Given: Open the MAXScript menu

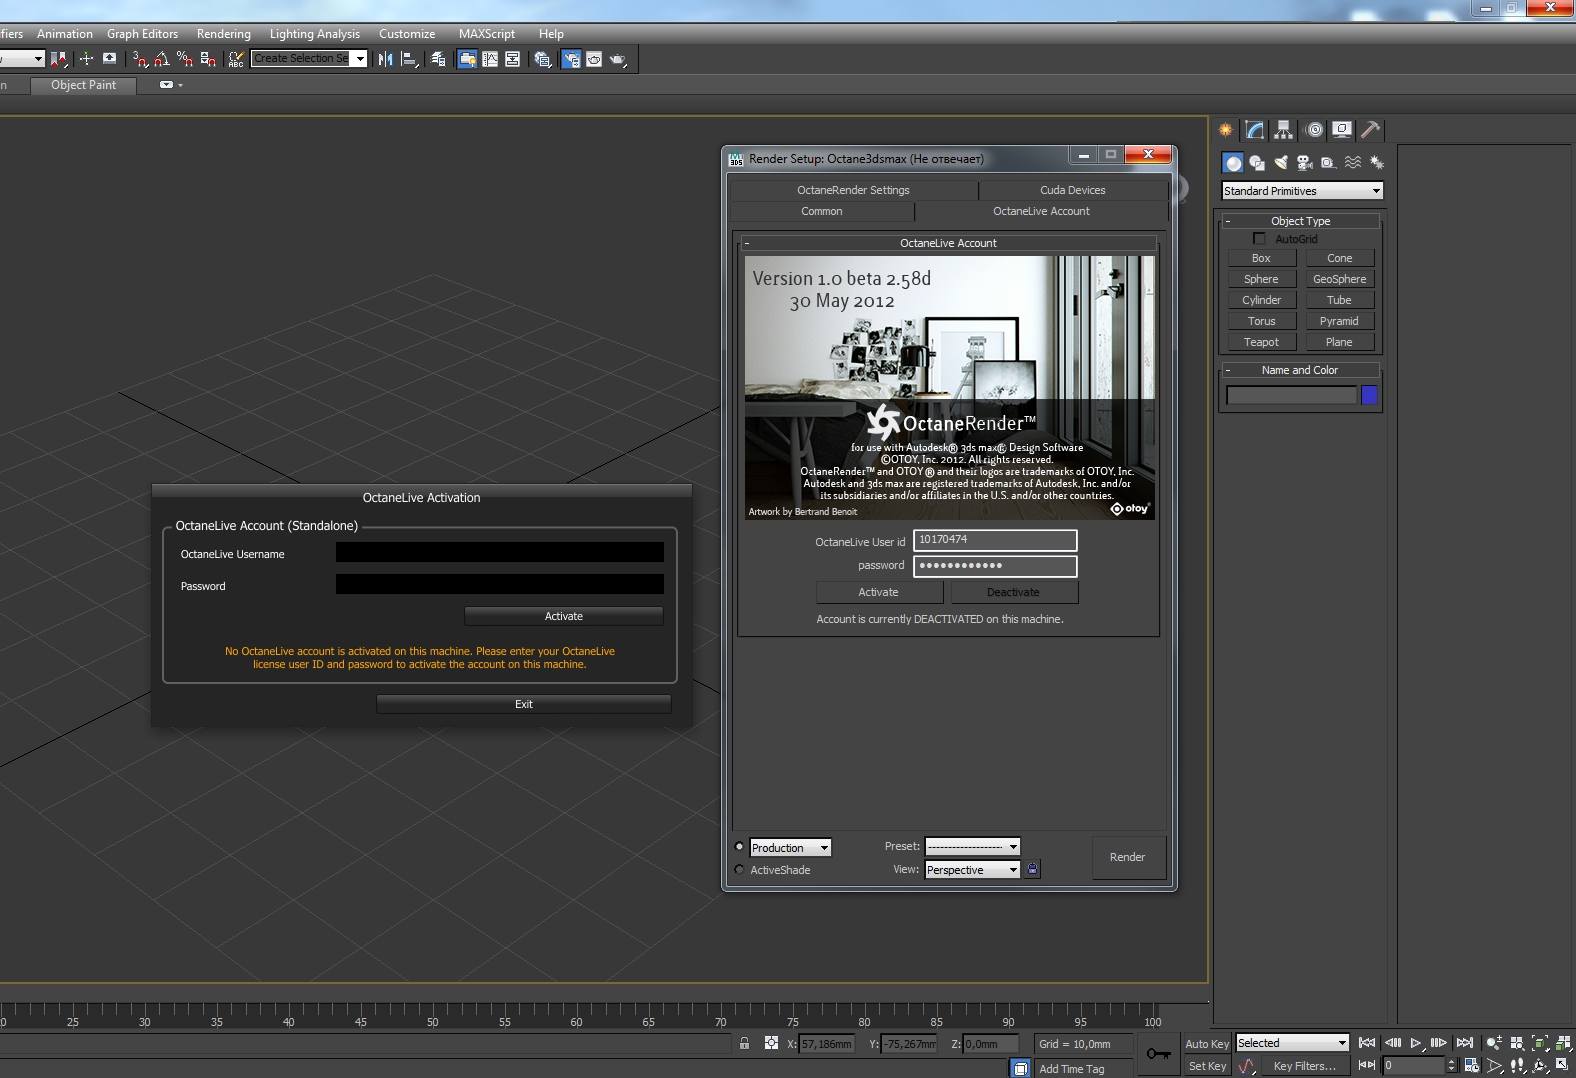Looking at the screenshot, I should click(x=486, y=34).
